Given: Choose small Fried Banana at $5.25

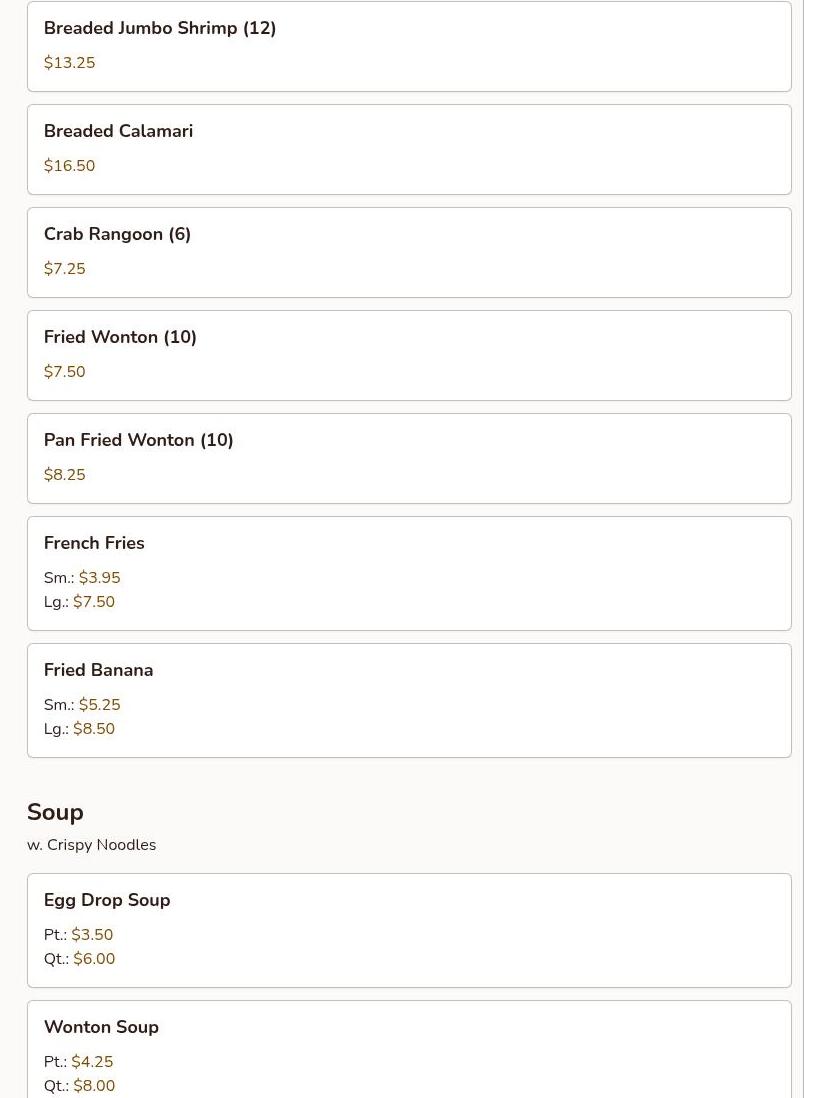Looking at the screenshot, I should pos(99,704).
